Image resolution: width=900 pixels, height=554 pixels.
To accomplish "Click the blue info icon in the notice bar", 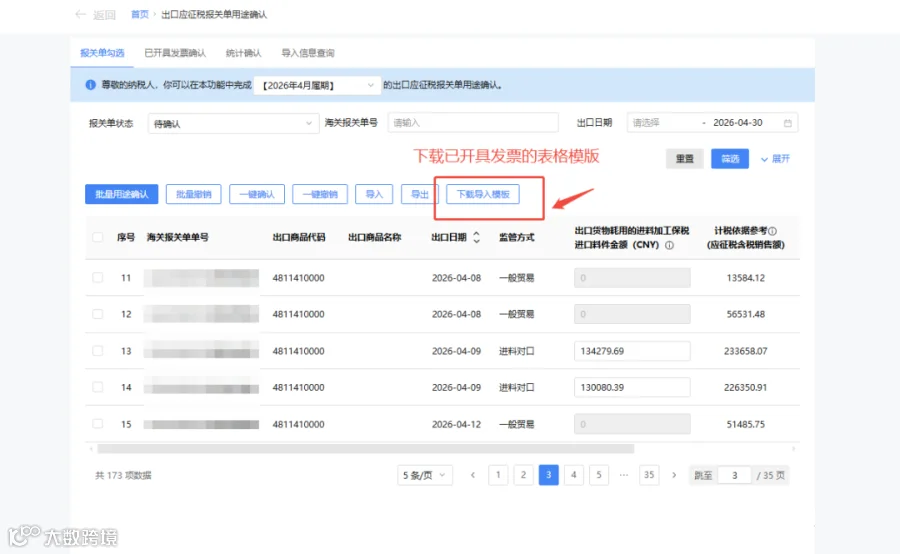I will (91, 85).
